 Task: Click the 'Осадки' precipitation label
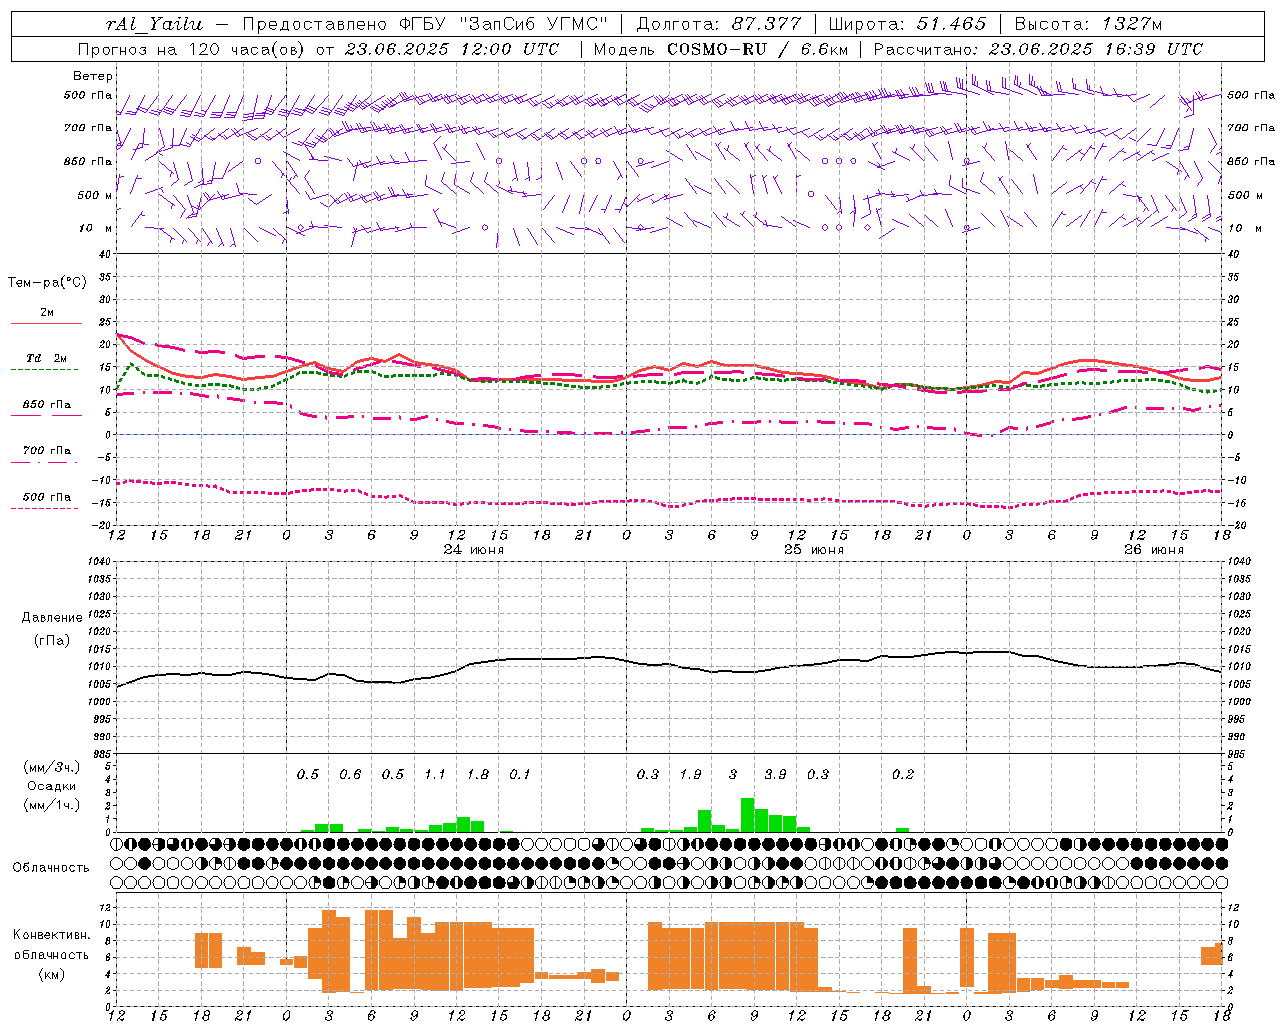pos(51,787)
